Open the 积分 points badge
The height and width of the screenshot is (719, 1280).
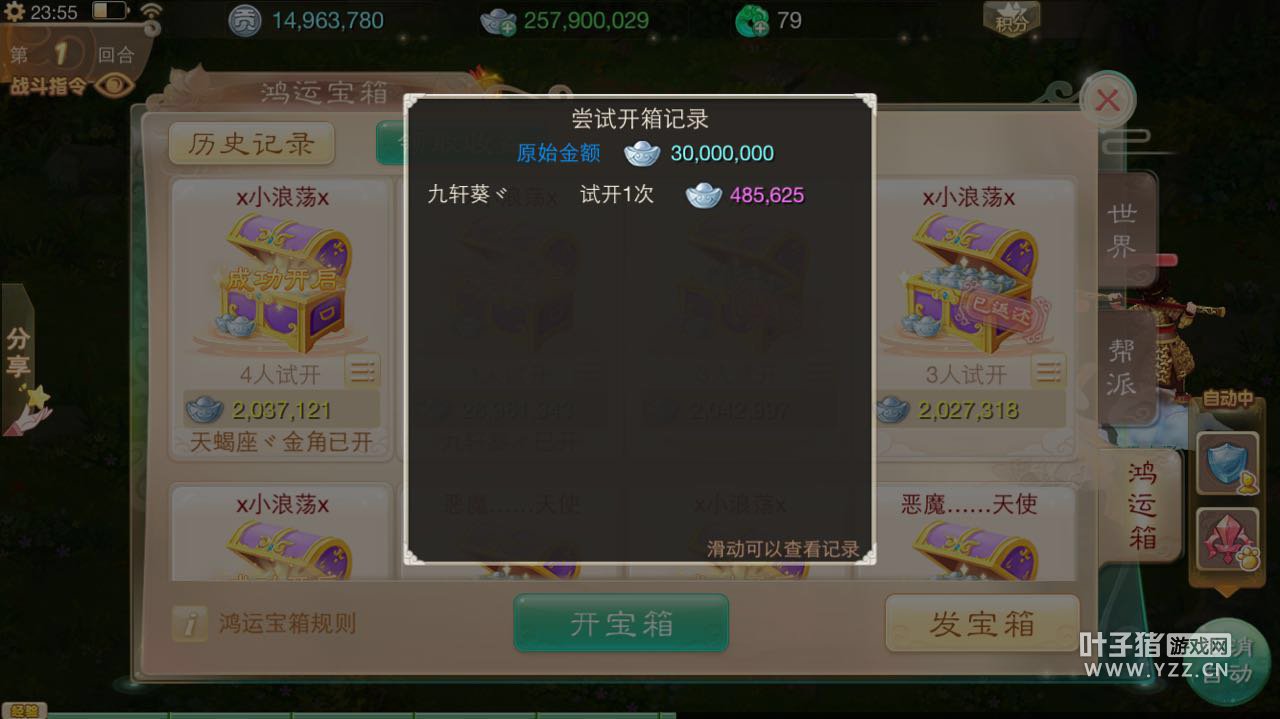(1011, 19)
